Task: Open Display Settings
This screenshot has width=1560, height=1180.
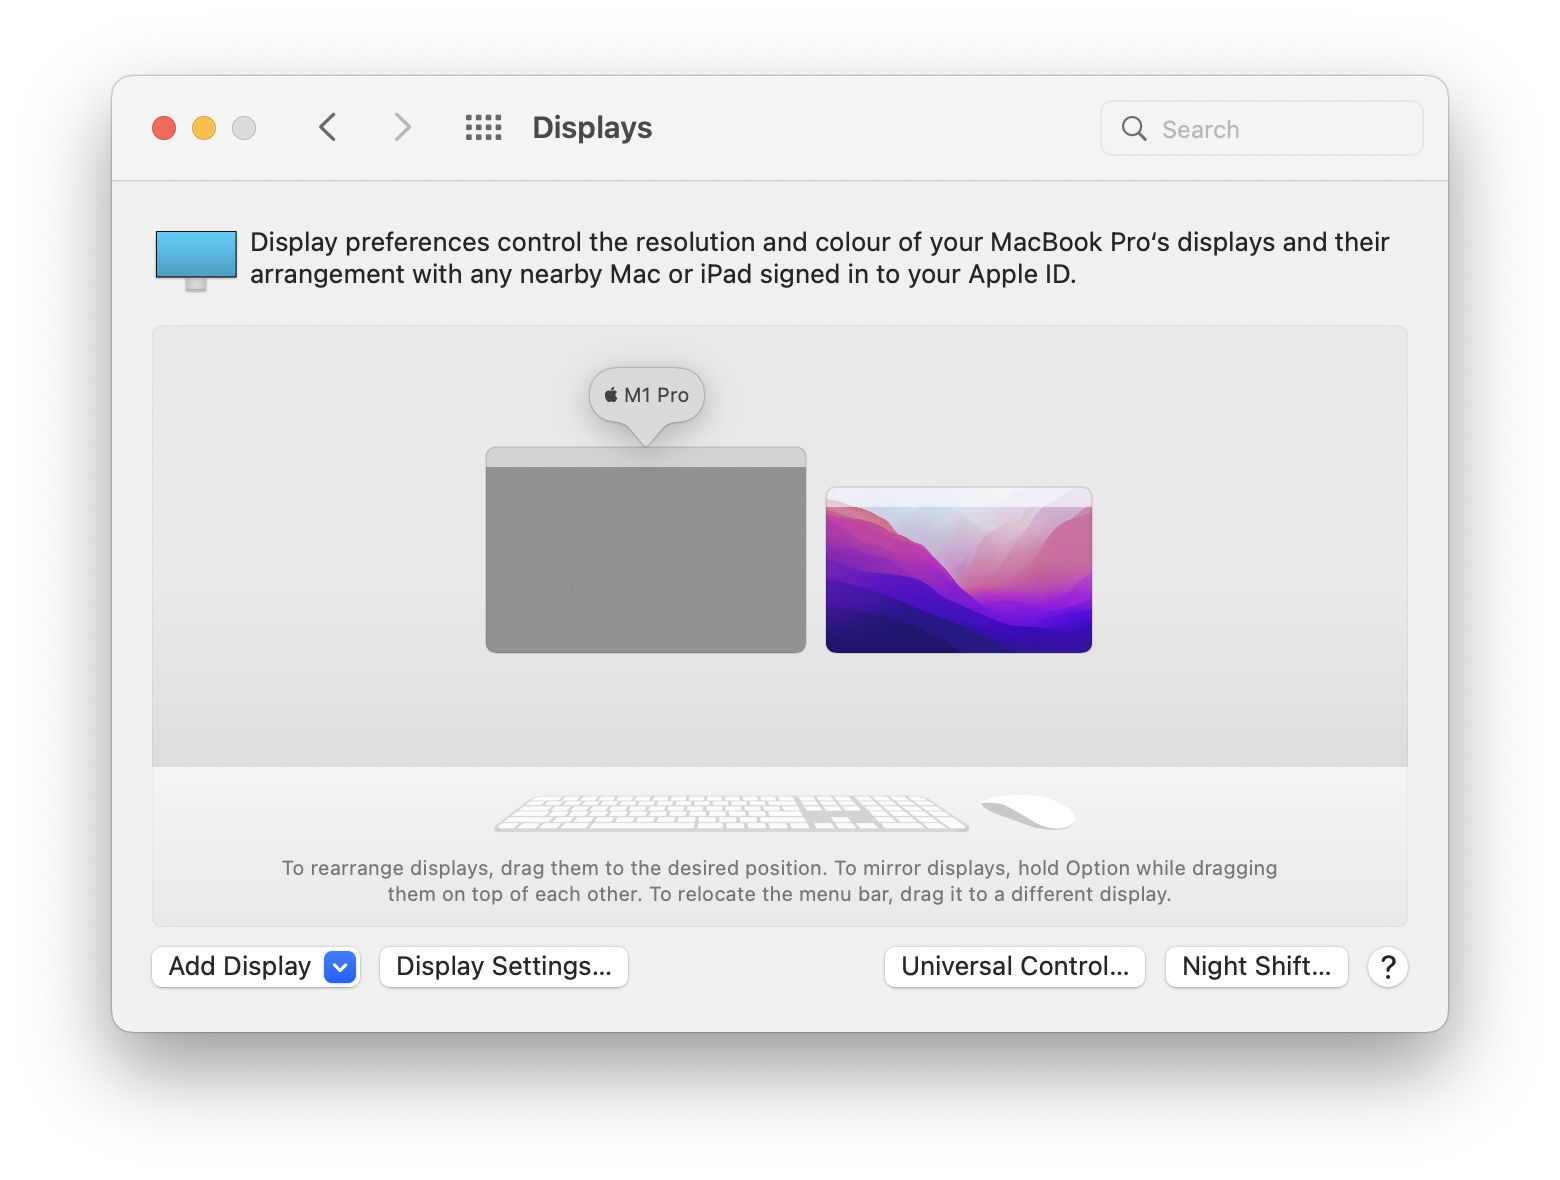Action: click(x=503, y=966)
